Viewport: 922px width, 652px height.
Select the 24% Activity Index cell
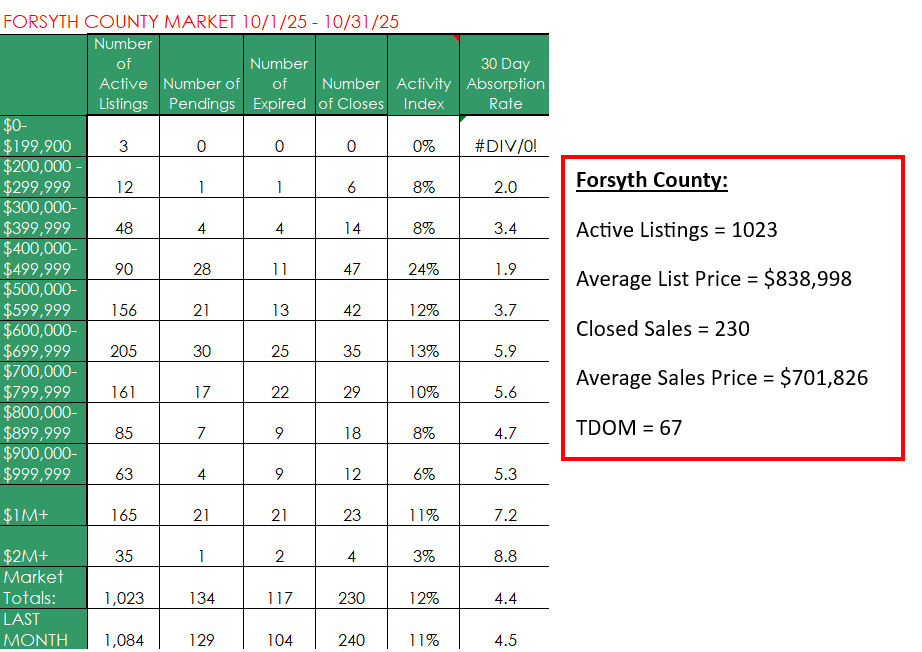pos(423,269)
